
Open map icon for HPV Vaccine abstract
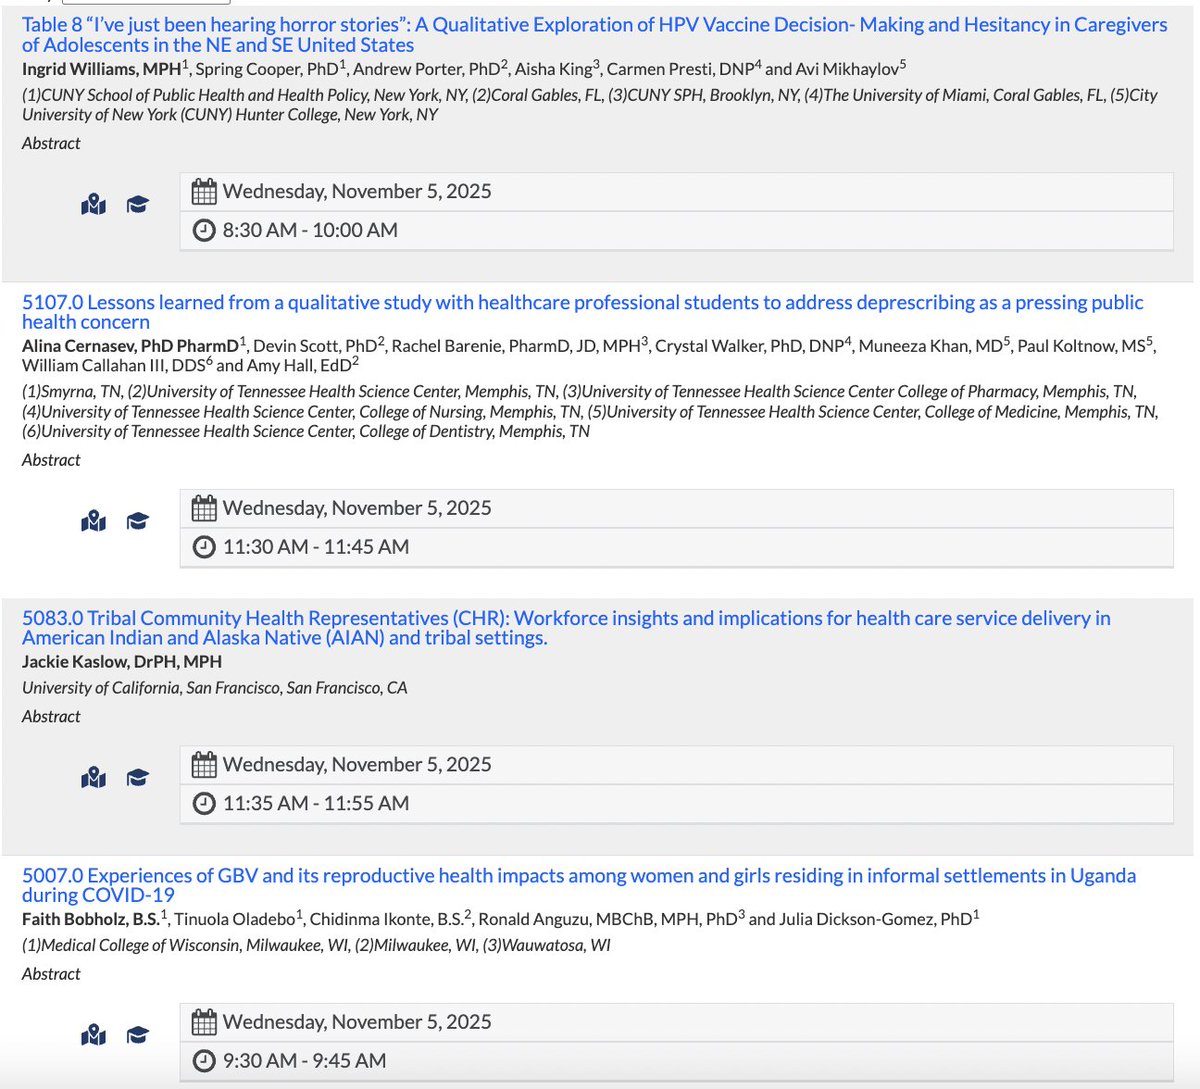tap(93, 205)
